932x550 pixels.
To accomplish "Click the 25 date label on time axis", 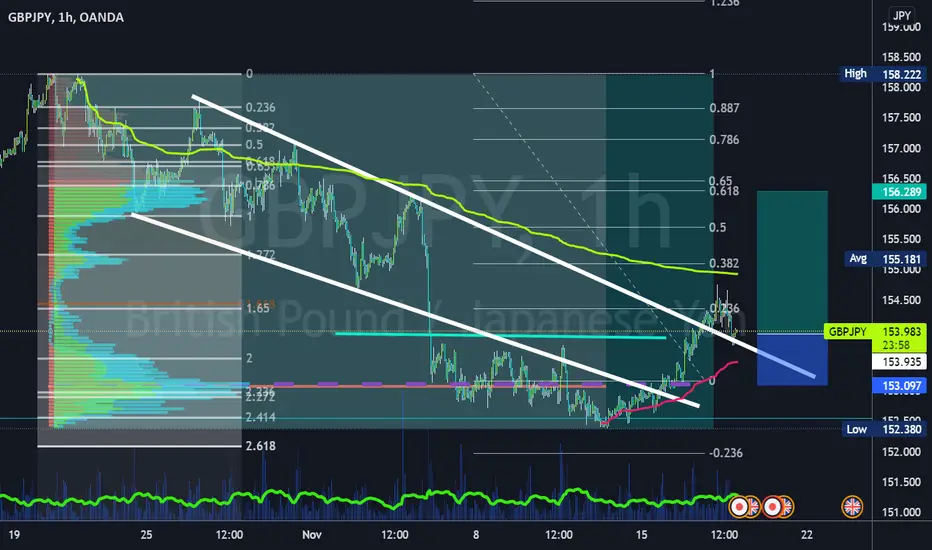I will (146, 535).
